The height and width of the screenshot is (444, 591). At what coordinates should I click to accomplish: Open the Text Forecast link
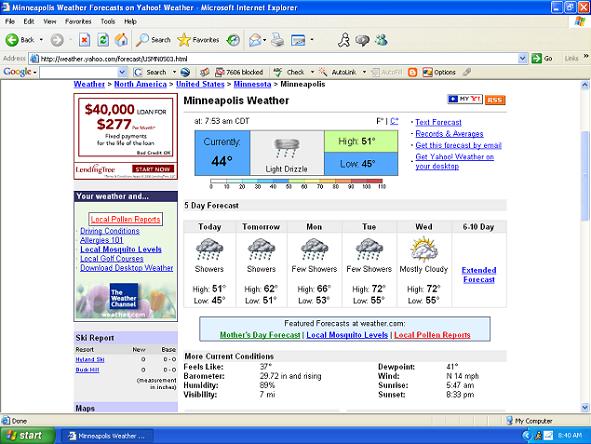(438, 122)
